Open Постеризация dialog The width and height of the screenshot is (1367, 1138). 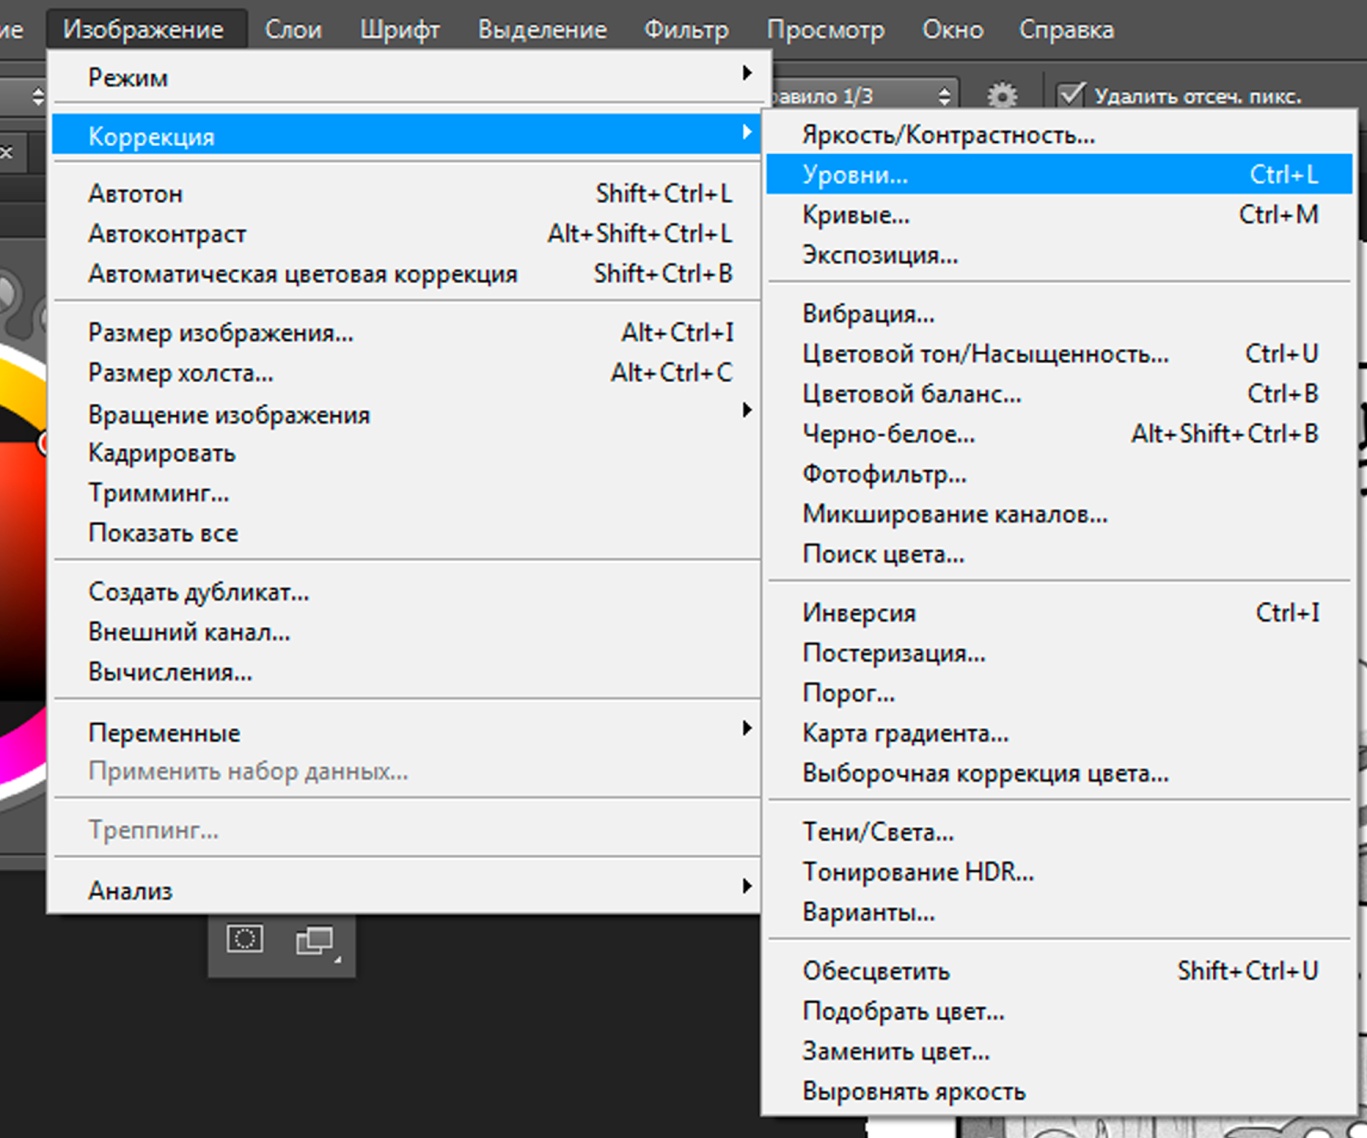(x=1059, y=653)
